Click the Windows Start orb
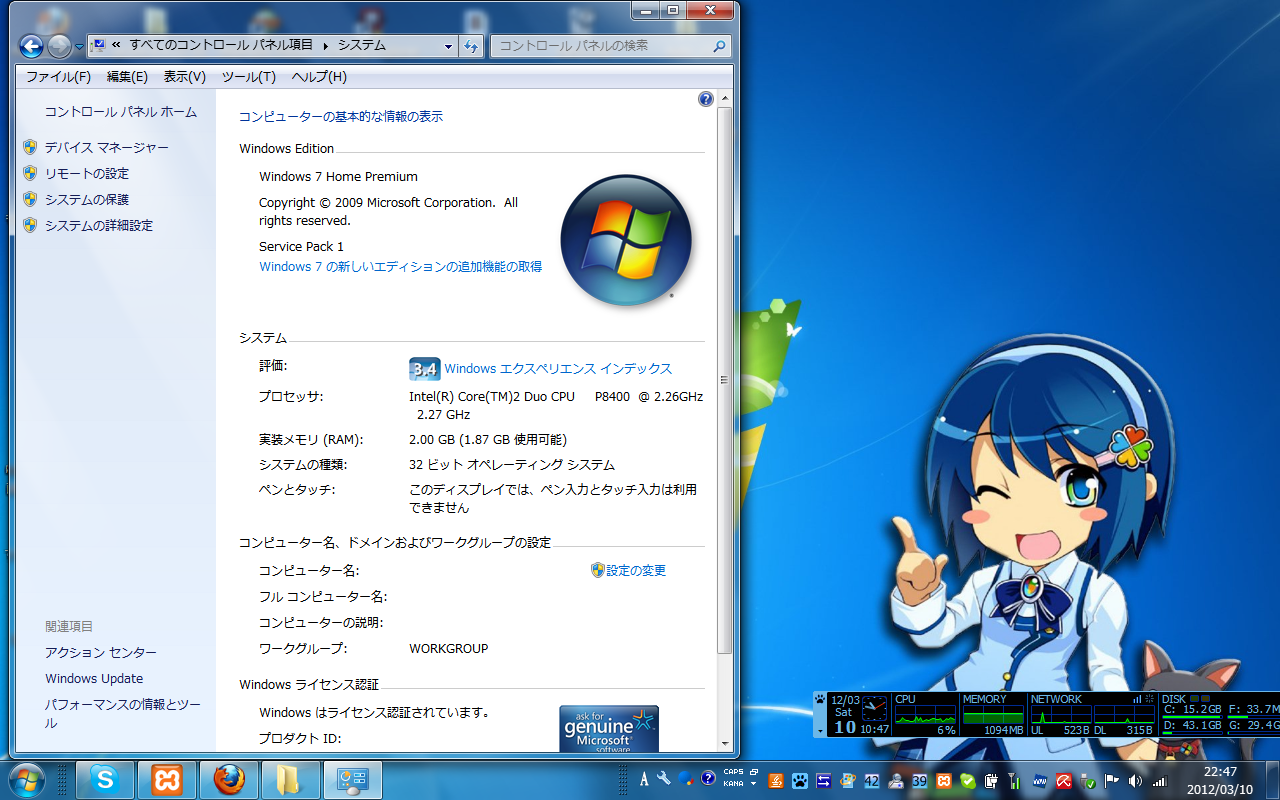Viewport: 1280px width, 800px height. 26,779
